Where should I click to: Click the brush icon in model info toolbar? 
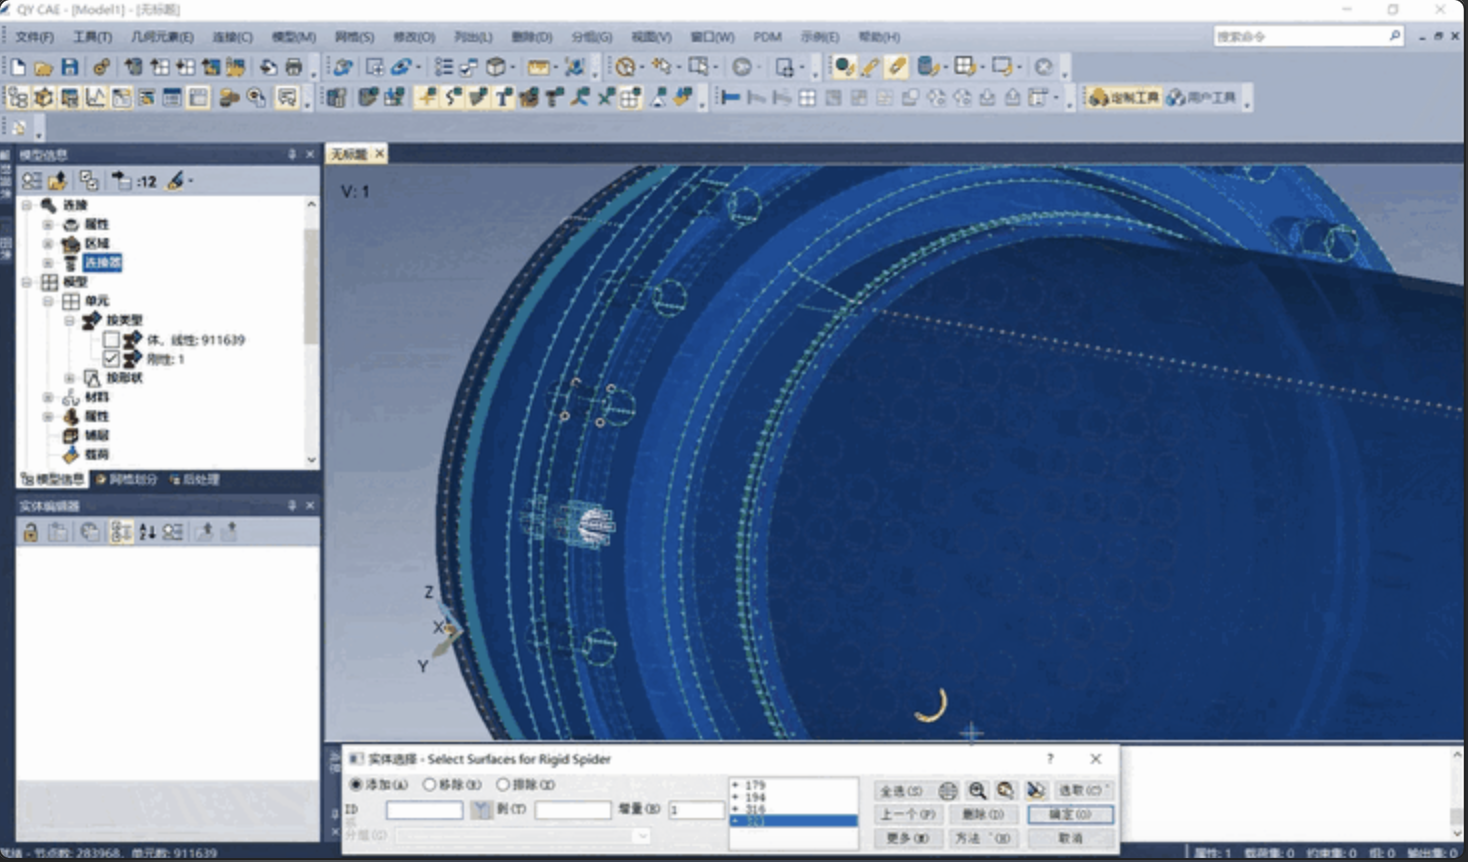176,181
